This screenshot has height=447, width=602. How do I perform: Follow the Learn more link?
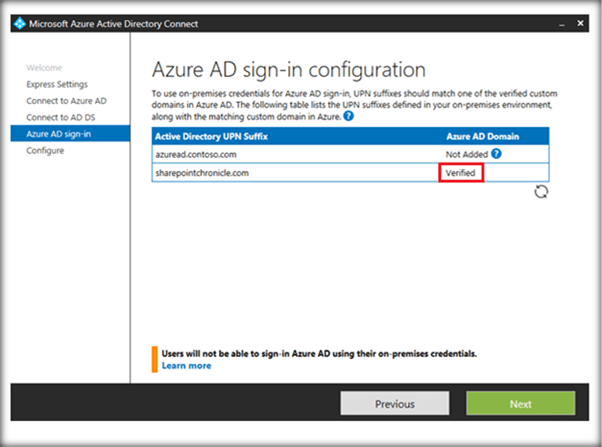tap(186, 366)
